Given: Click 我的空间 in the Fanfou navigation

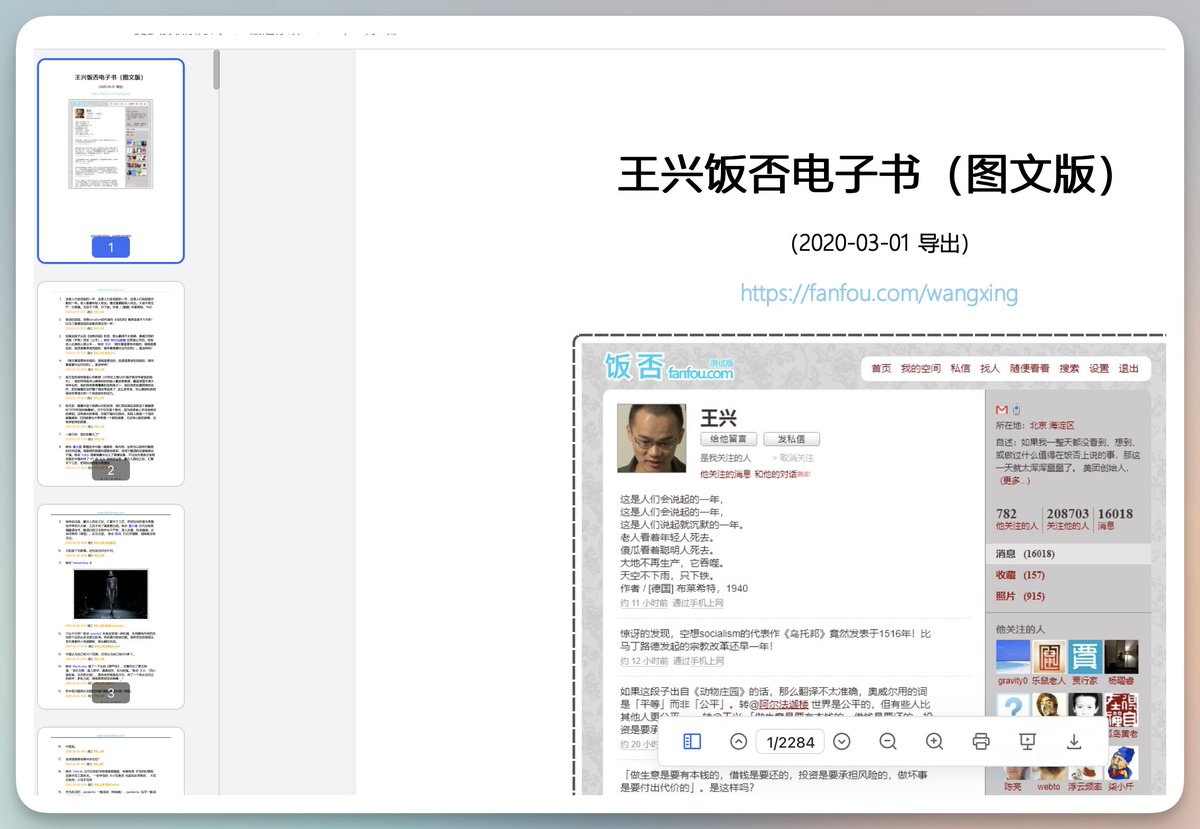Looking at the screenshot, I should click(x=921, y=369).
